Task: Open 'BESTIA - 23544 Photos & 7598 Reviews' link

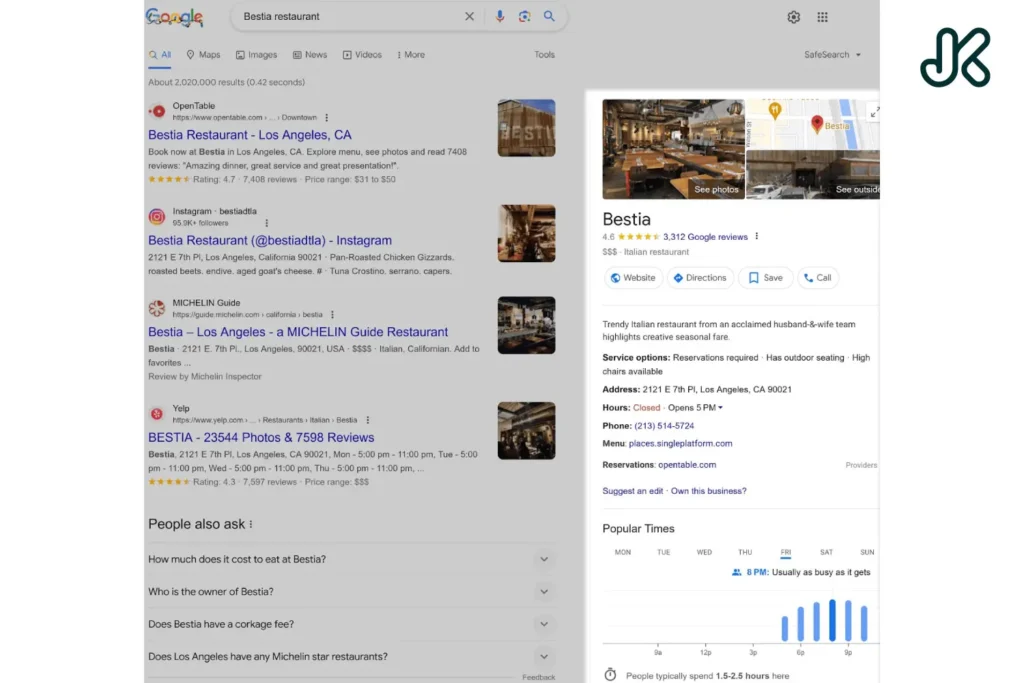Action: pos(261,437)
